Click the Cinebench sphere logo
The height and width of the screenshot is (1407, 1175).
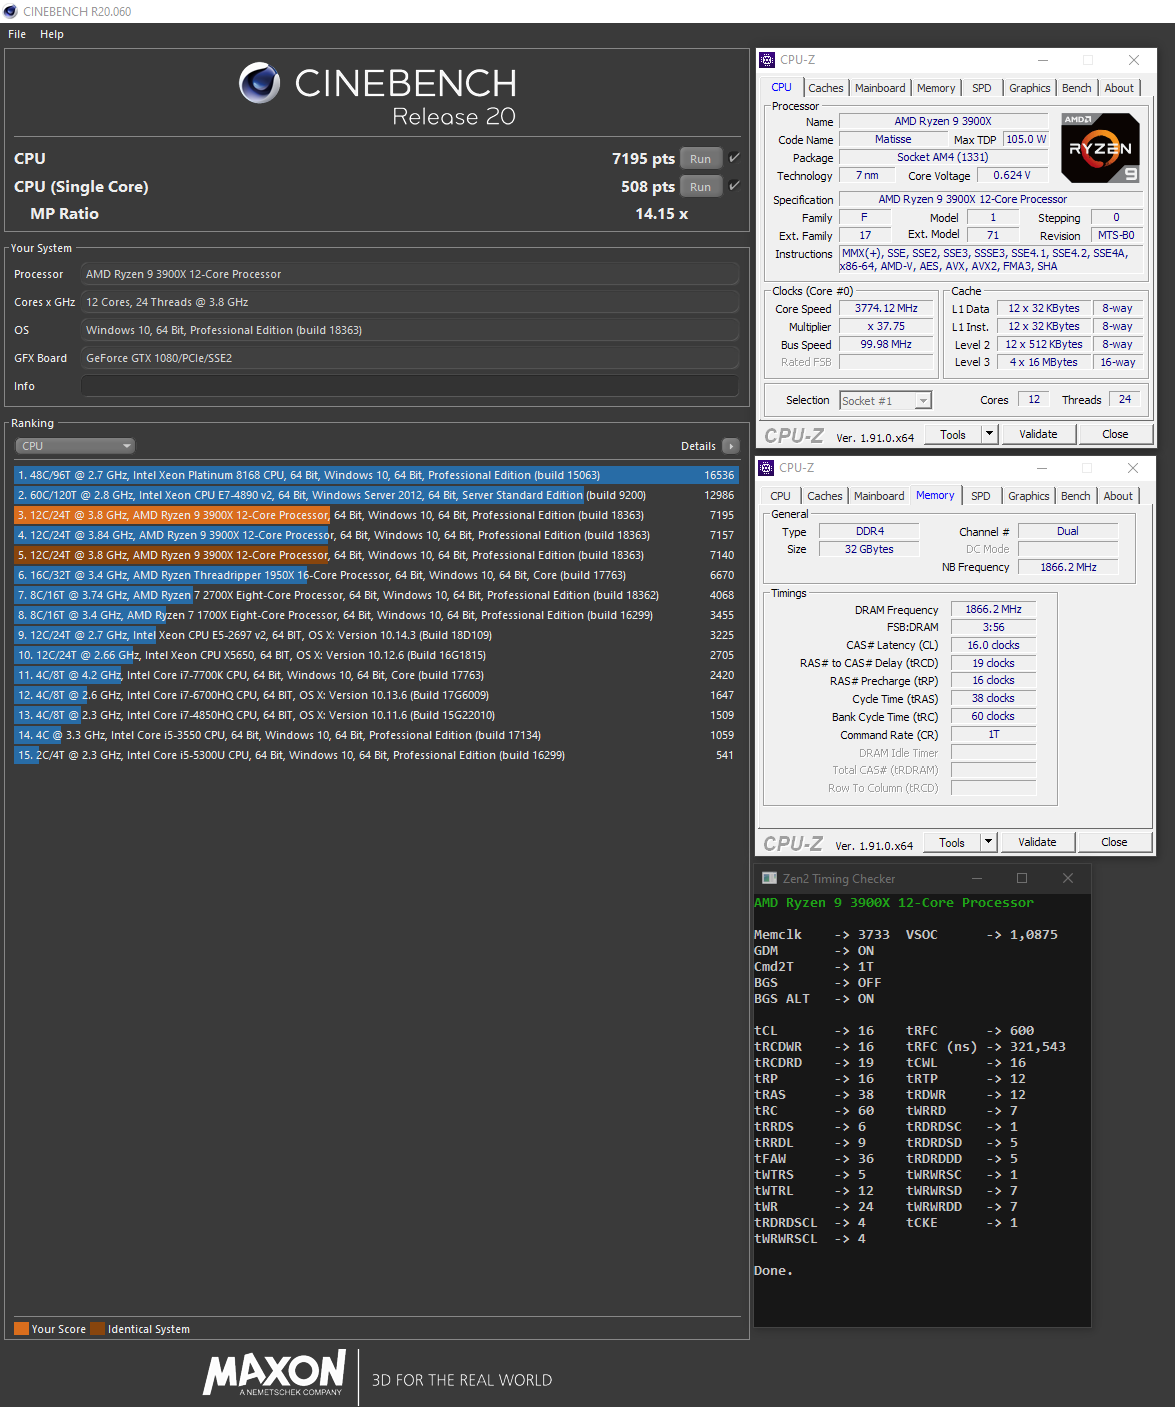click(260, 83)
